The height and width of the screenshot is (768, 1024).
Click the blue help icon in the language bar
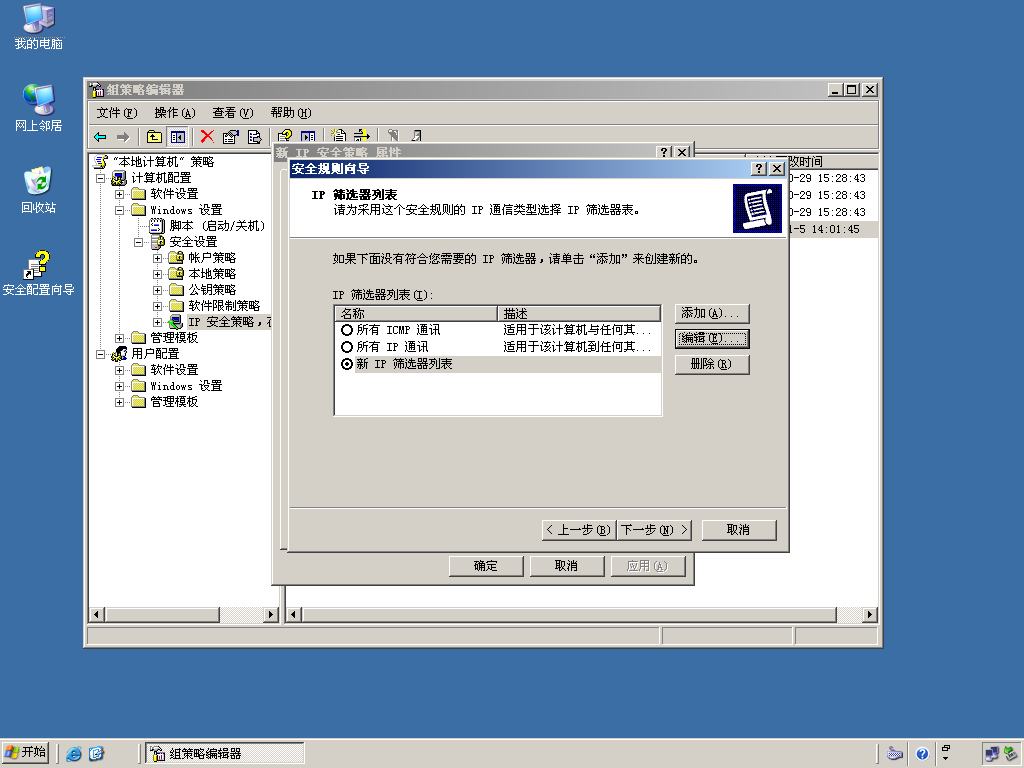click(922, 754)
